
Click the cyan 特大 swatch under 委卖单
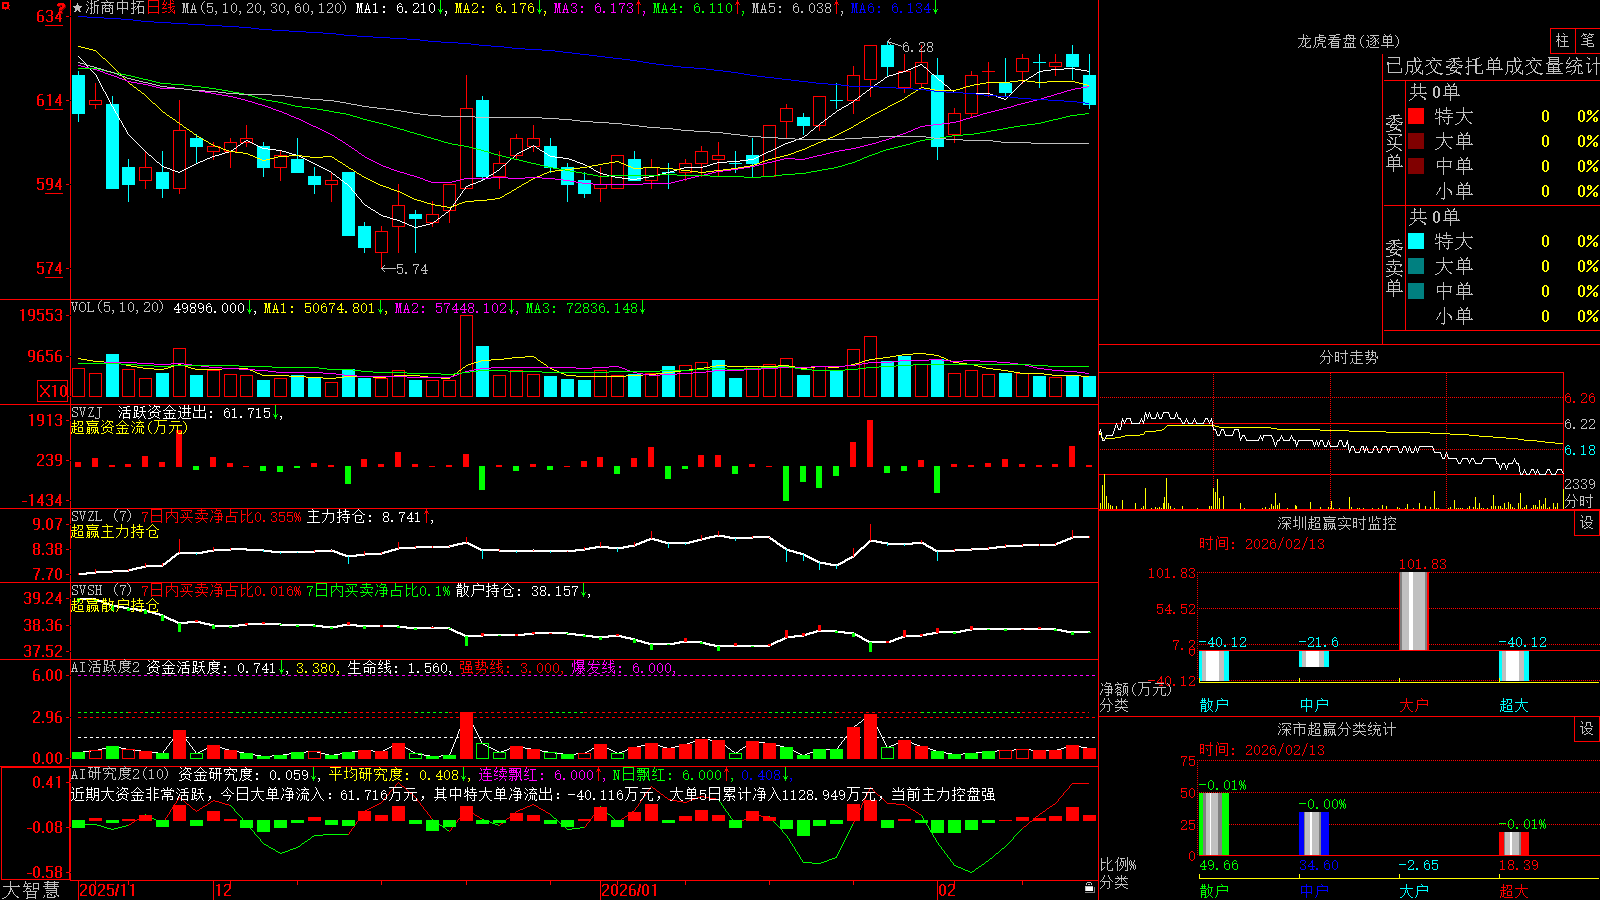click(1416, 241)
